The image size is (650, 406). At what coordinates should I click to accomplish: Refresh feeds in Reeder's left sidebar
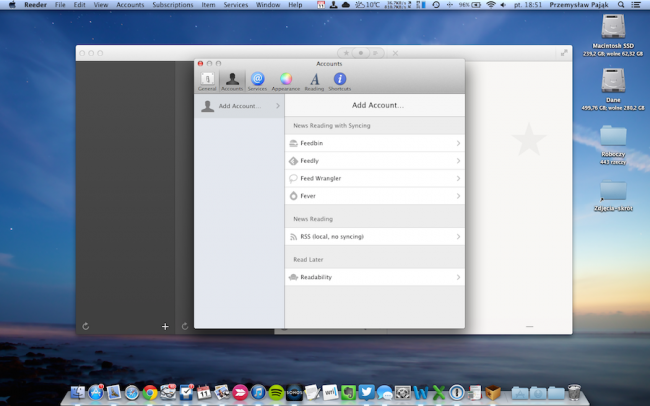pos(85,326)
